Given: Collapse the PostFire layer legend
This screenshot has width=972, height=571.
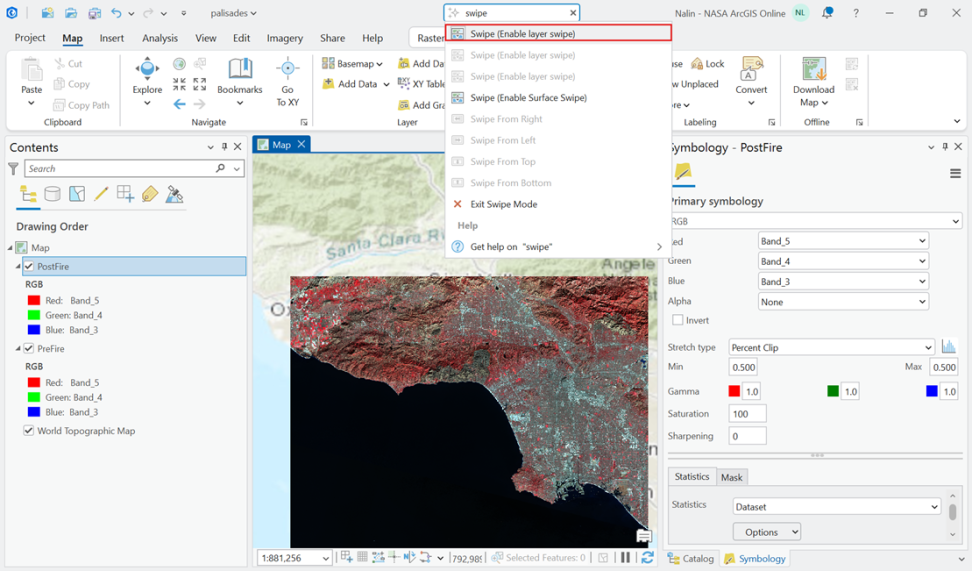Looking at the screenshot, I should click(x=18, y=267).
